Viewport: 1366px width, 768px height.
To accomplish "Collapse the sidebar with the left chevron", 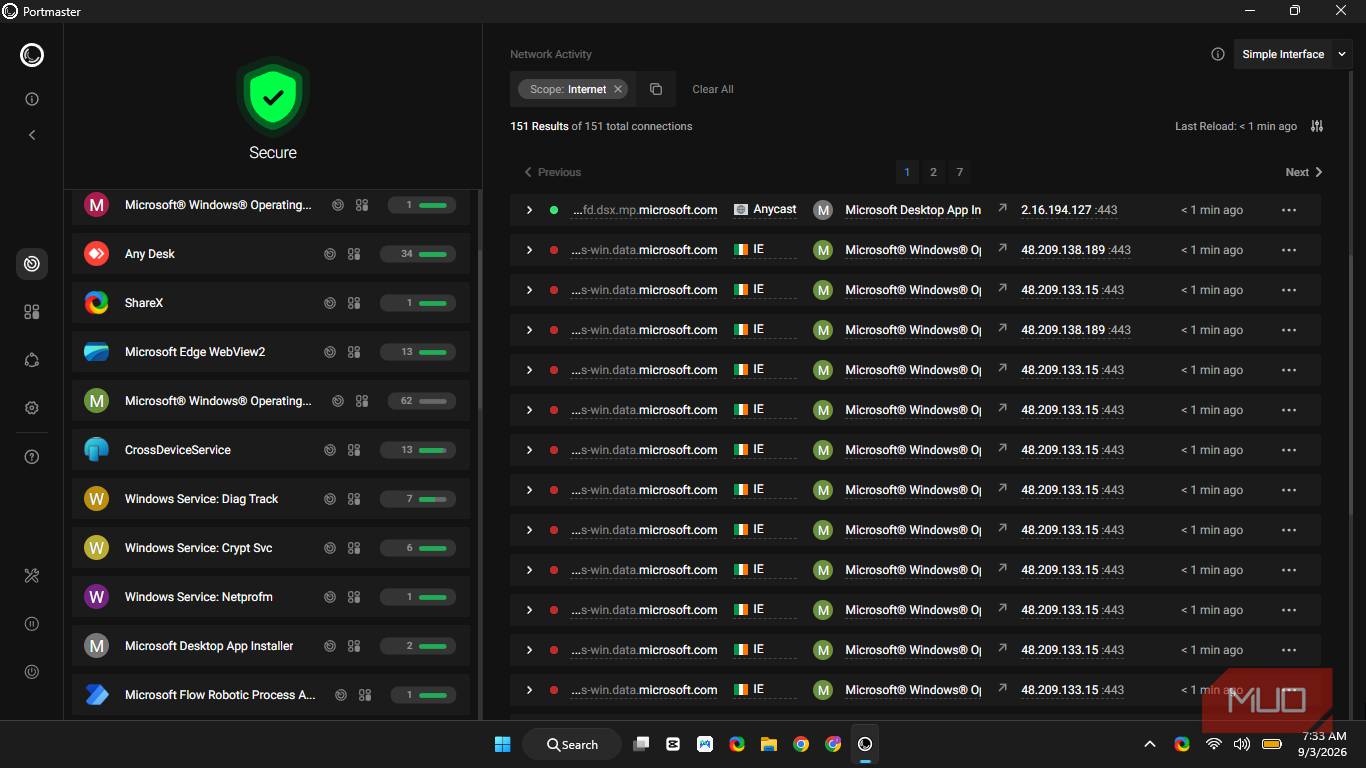I will click(32, 134).
